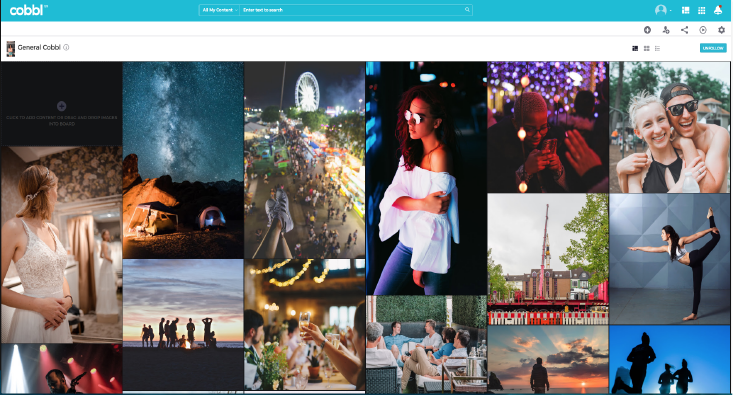
Task: Open the boards dashboard icon in header
Action: click(x=685, y=10)
